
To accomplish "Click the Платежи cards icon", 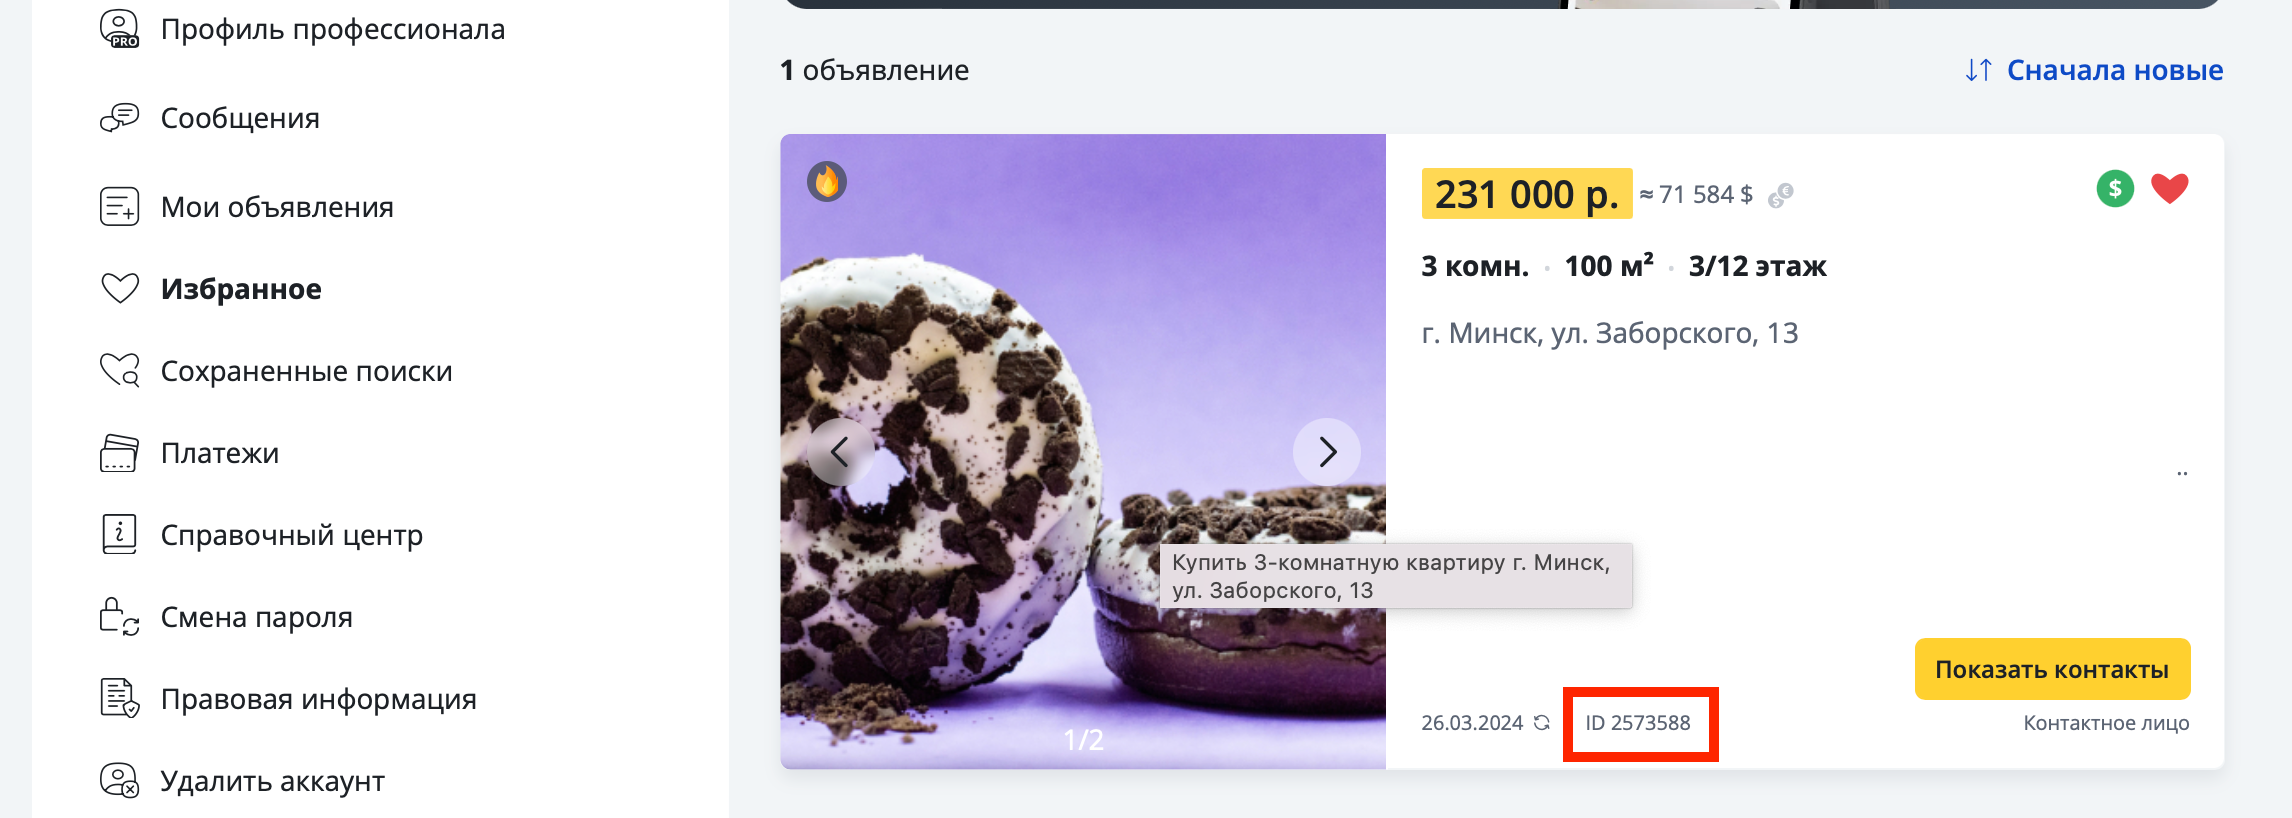I will 120,453.
